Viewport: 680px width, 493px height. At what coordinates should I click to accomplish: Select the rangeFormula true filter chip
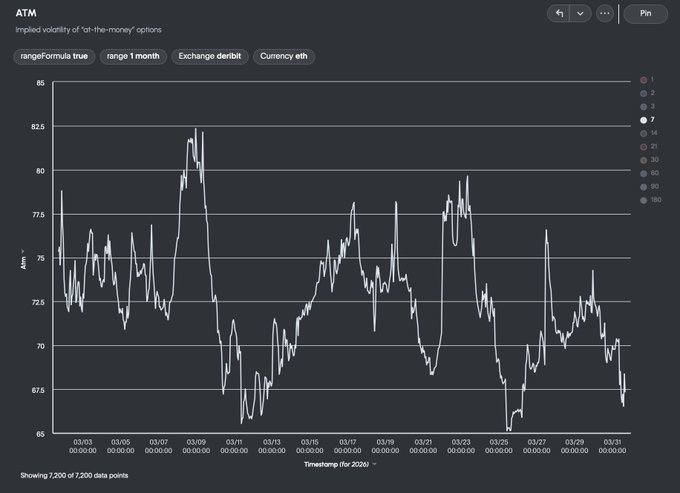[54, 56]
